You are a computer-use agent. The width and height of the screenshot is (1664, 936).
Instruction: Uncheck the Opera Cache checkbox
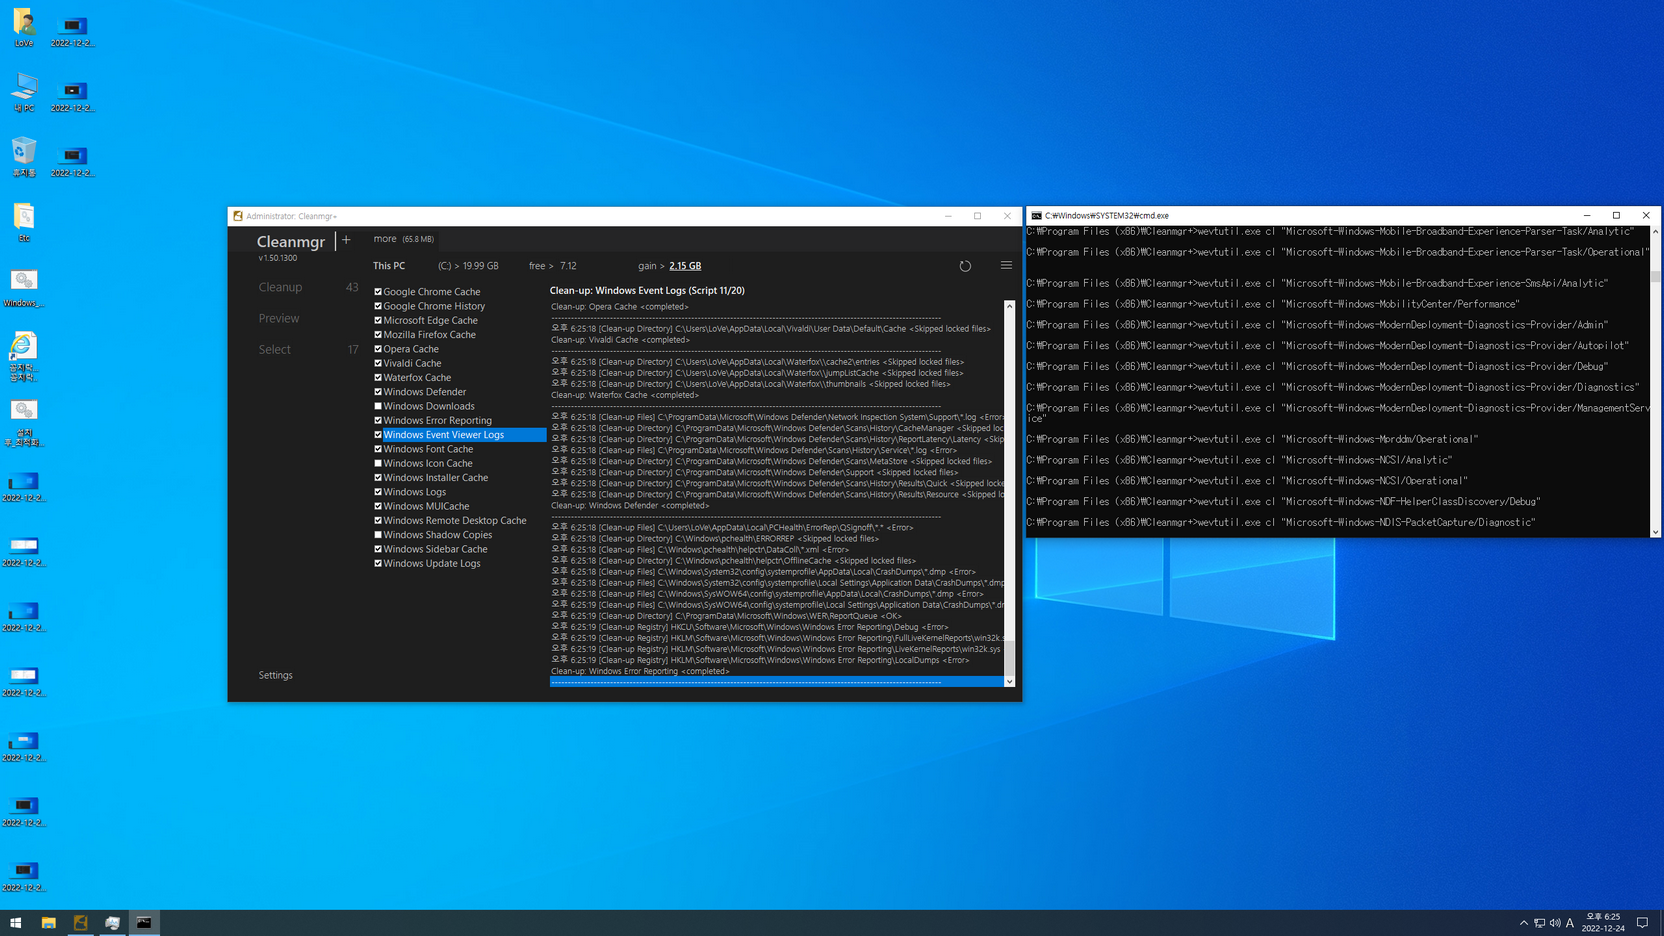pyautogui.click(x=378, y=349)
